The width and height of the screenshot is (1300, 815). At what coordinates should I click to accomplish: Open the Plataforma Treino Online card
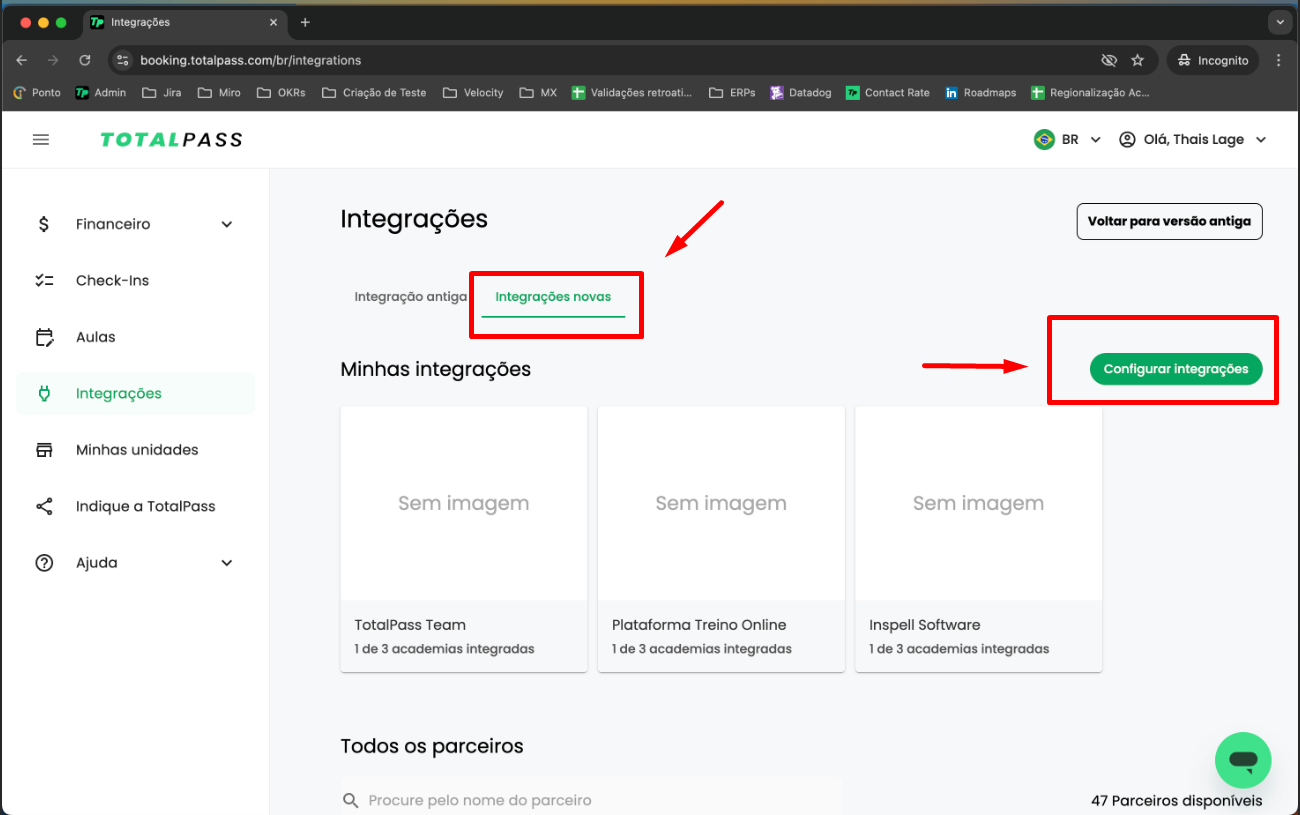[x=721, y=539]
